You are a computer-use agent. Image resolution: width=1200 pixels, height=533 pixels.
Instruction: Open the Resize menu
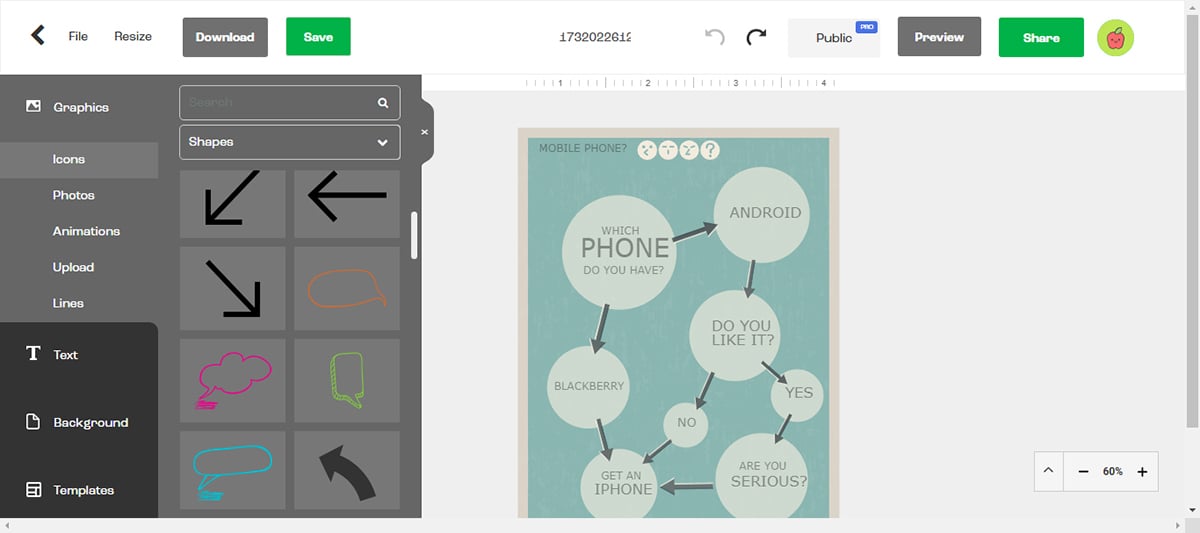point(133,37)
